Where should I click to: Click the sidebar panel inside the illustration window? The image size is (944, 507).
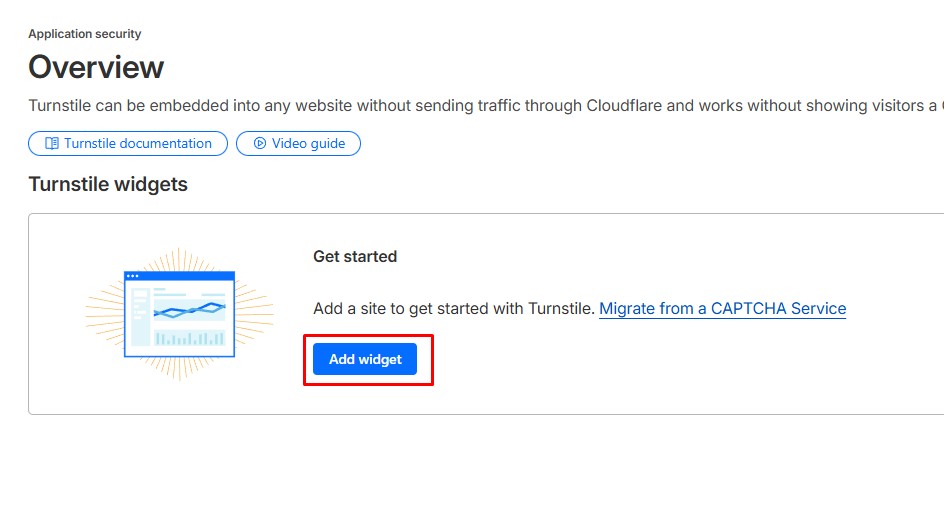[x=139, y=317]
